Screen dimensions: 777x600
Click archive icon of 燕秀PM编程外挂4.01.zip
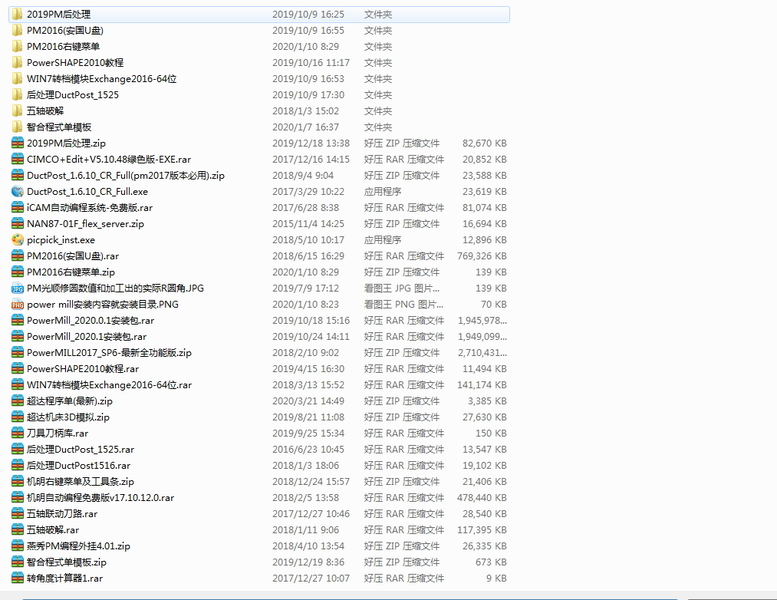17,545
